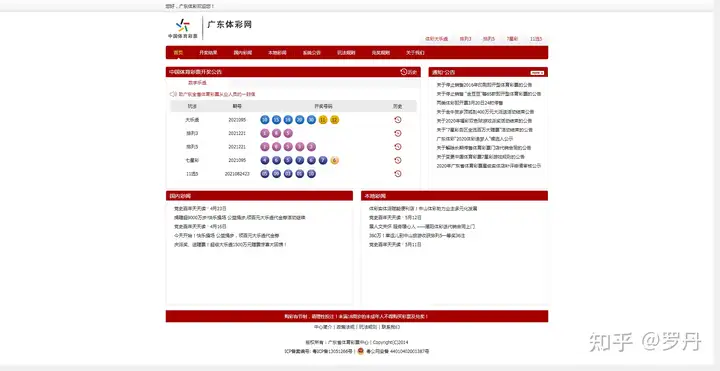Open history for the 排列5 row

point(398,147)
